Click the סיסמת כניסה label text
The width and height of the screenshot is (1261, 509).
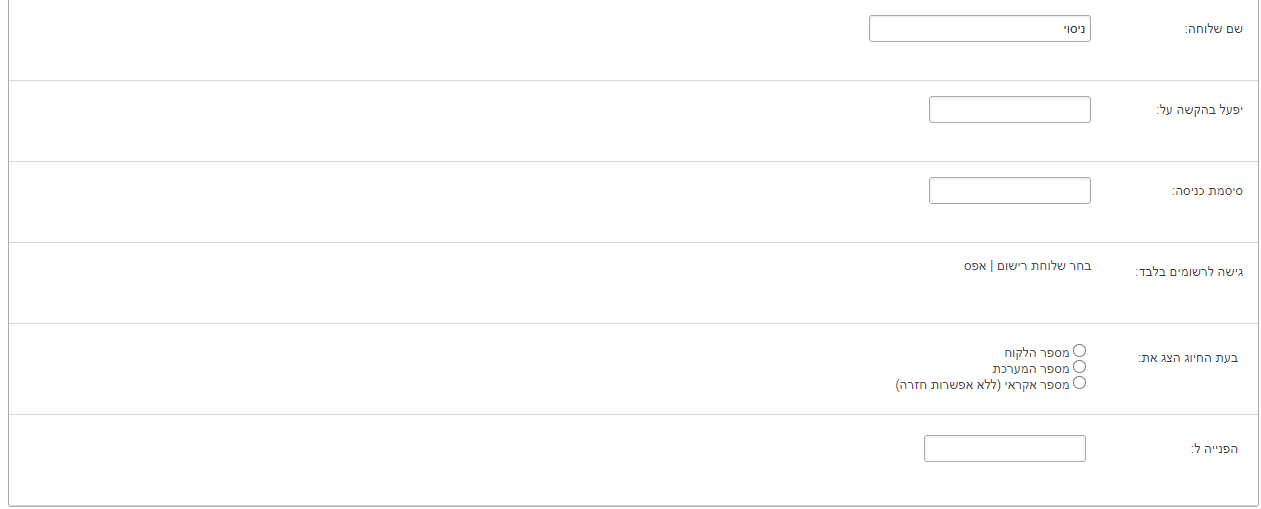1207,190
